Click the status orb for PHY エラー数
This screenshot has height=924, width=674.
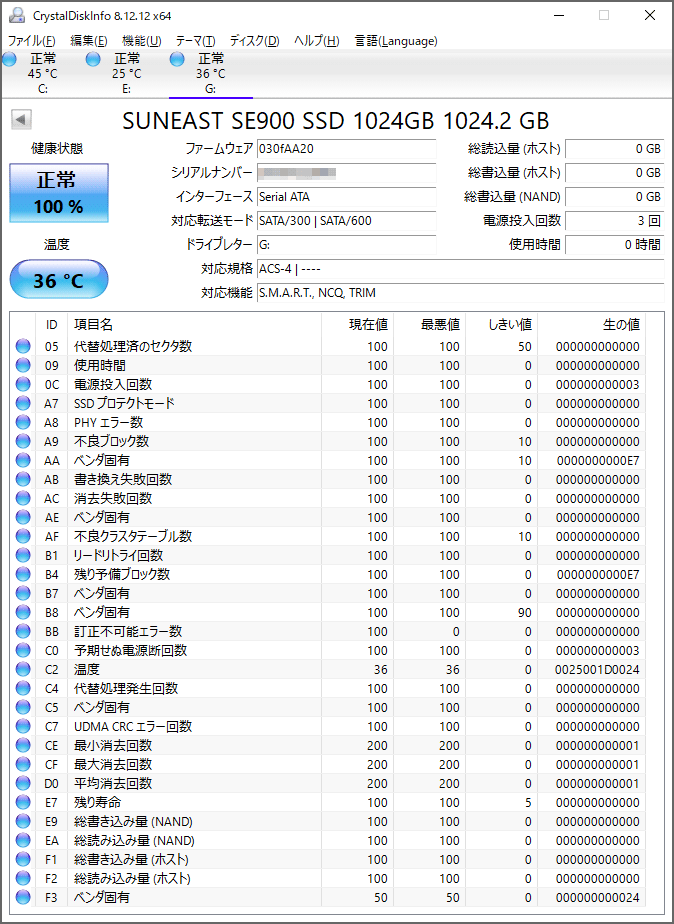23,423
